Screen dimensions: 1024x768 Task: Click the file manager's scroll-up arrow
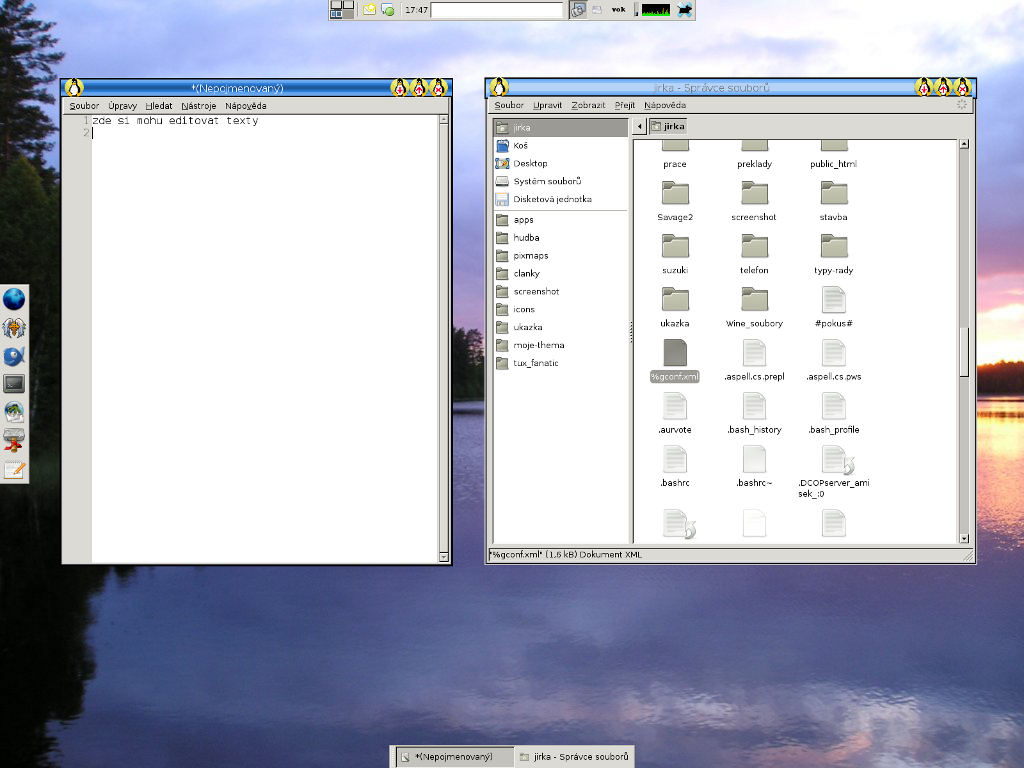(964, 144)
